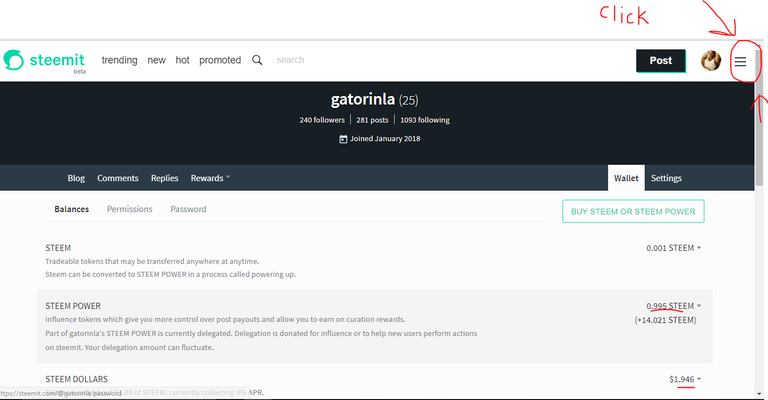768x400 pixels.
Task: Click the search magnifier icon
Action: pos(257,60)
